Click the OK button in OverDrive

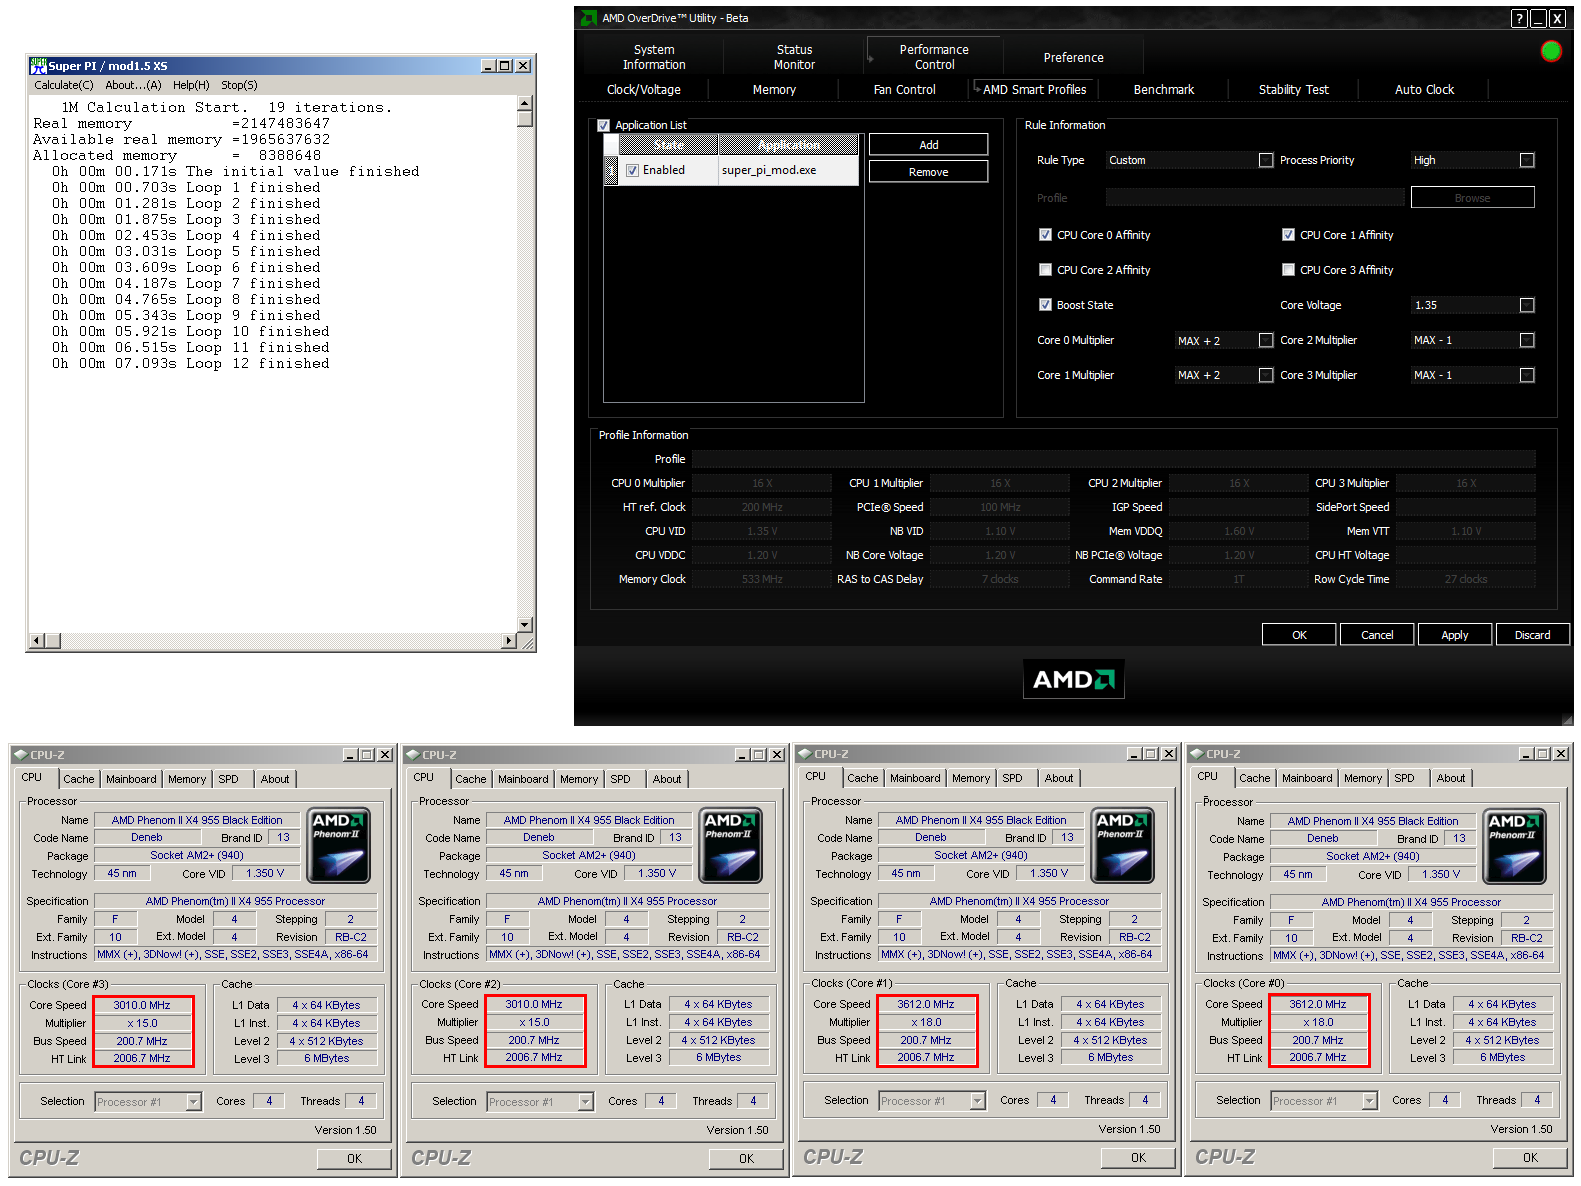pyautogui.click(x=1299, y=635)
